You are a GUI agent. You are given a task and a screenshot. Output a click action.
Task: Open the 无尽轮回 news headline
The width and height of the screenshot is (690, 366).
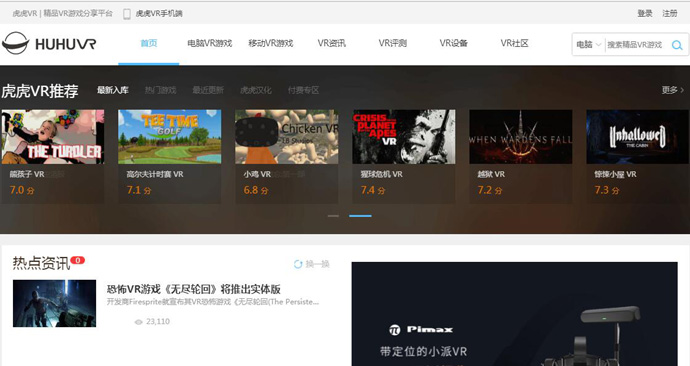coord(194,289)
